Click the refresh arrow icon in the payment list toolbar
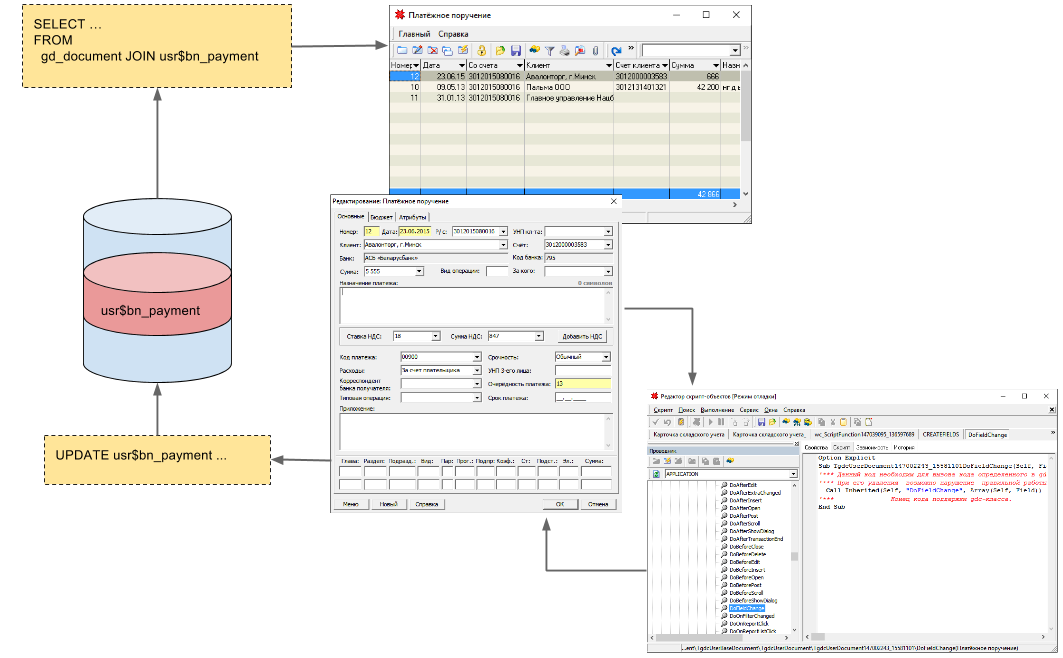The width and height of the screenshot is (1063, 658). pos(616,51)
